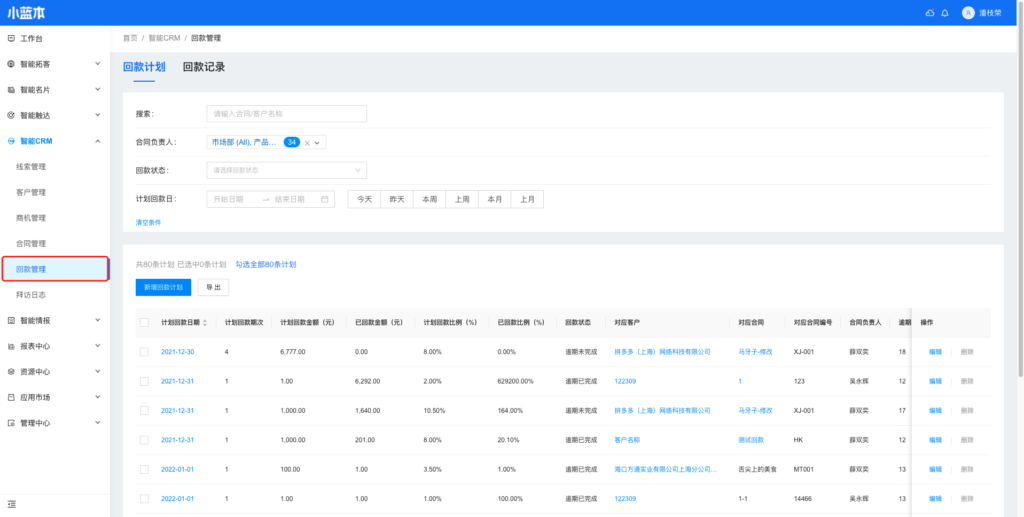1024x517 pixels.
Task: Open 合同管理 in the sidebar
Action: point(31,243)
